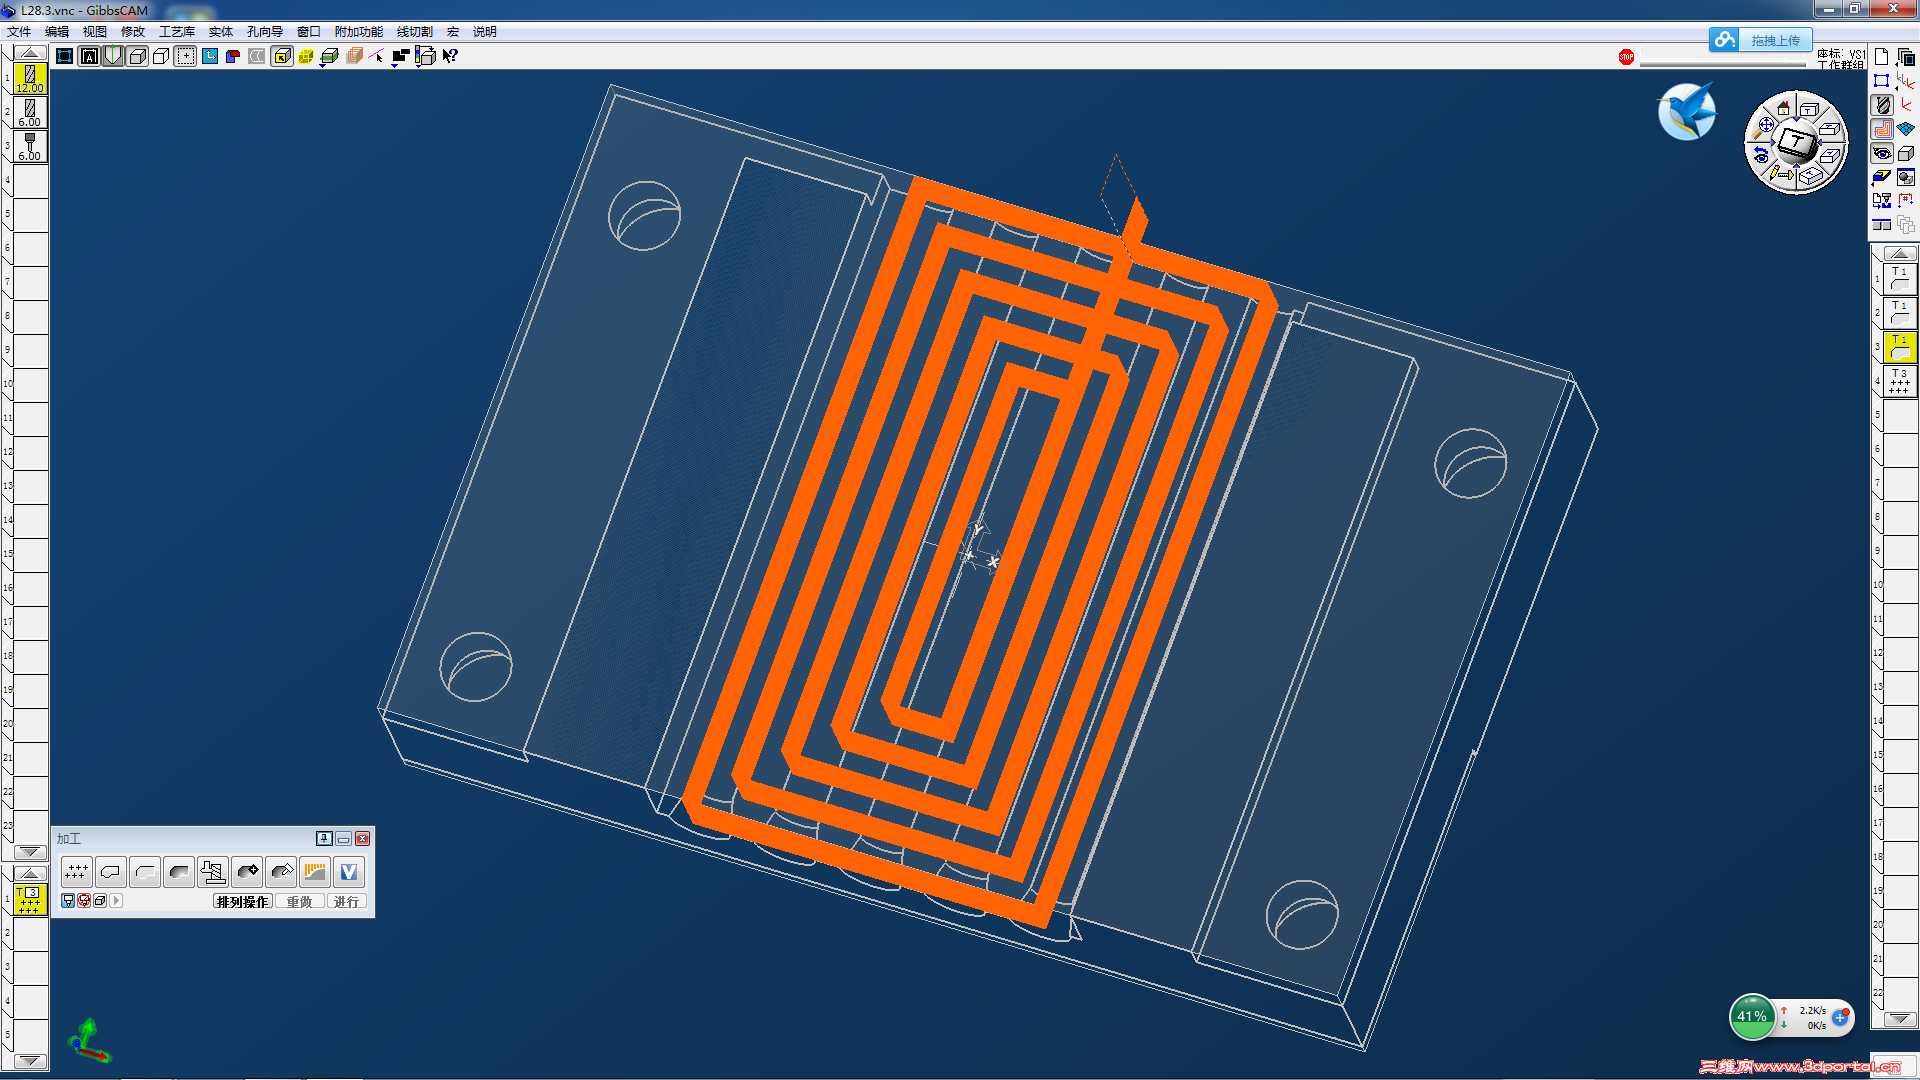Select tool 1 with 12.00 diameter

tap(30, 78)
